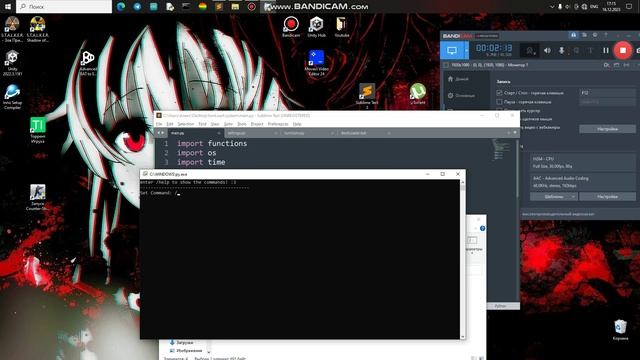Open the Youtube folder on desktop

(x=342, y=27)
